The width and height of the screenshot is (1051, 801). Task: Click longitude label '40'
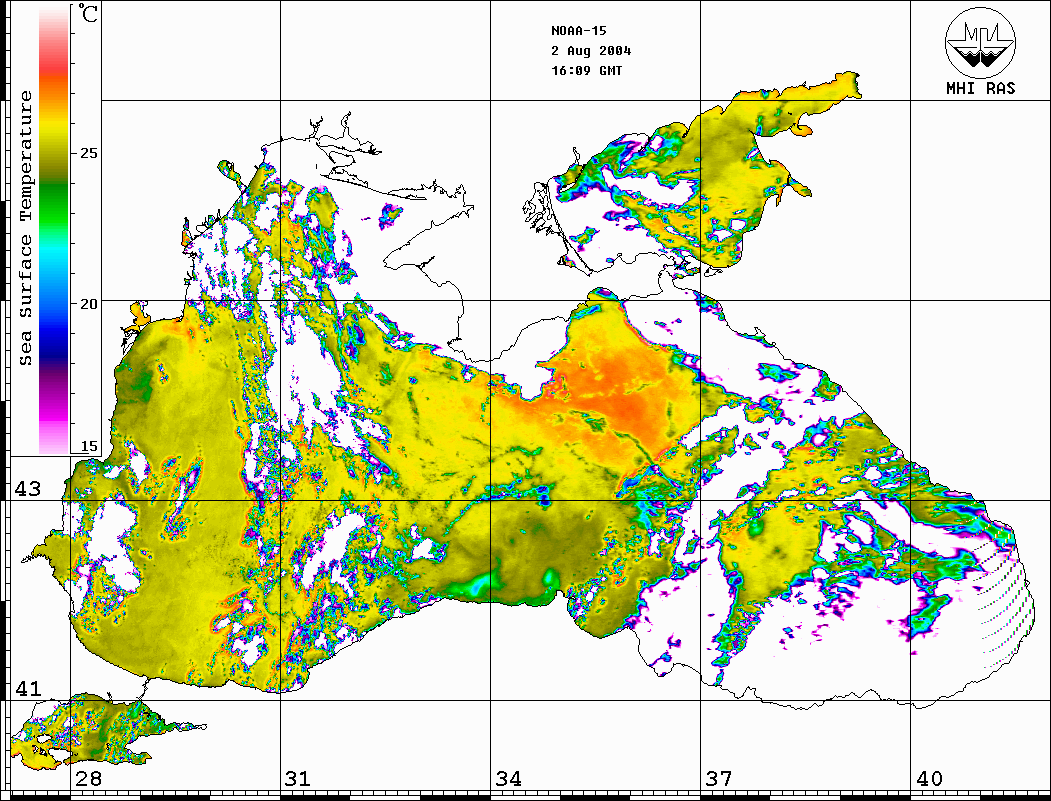coord(929,778)
